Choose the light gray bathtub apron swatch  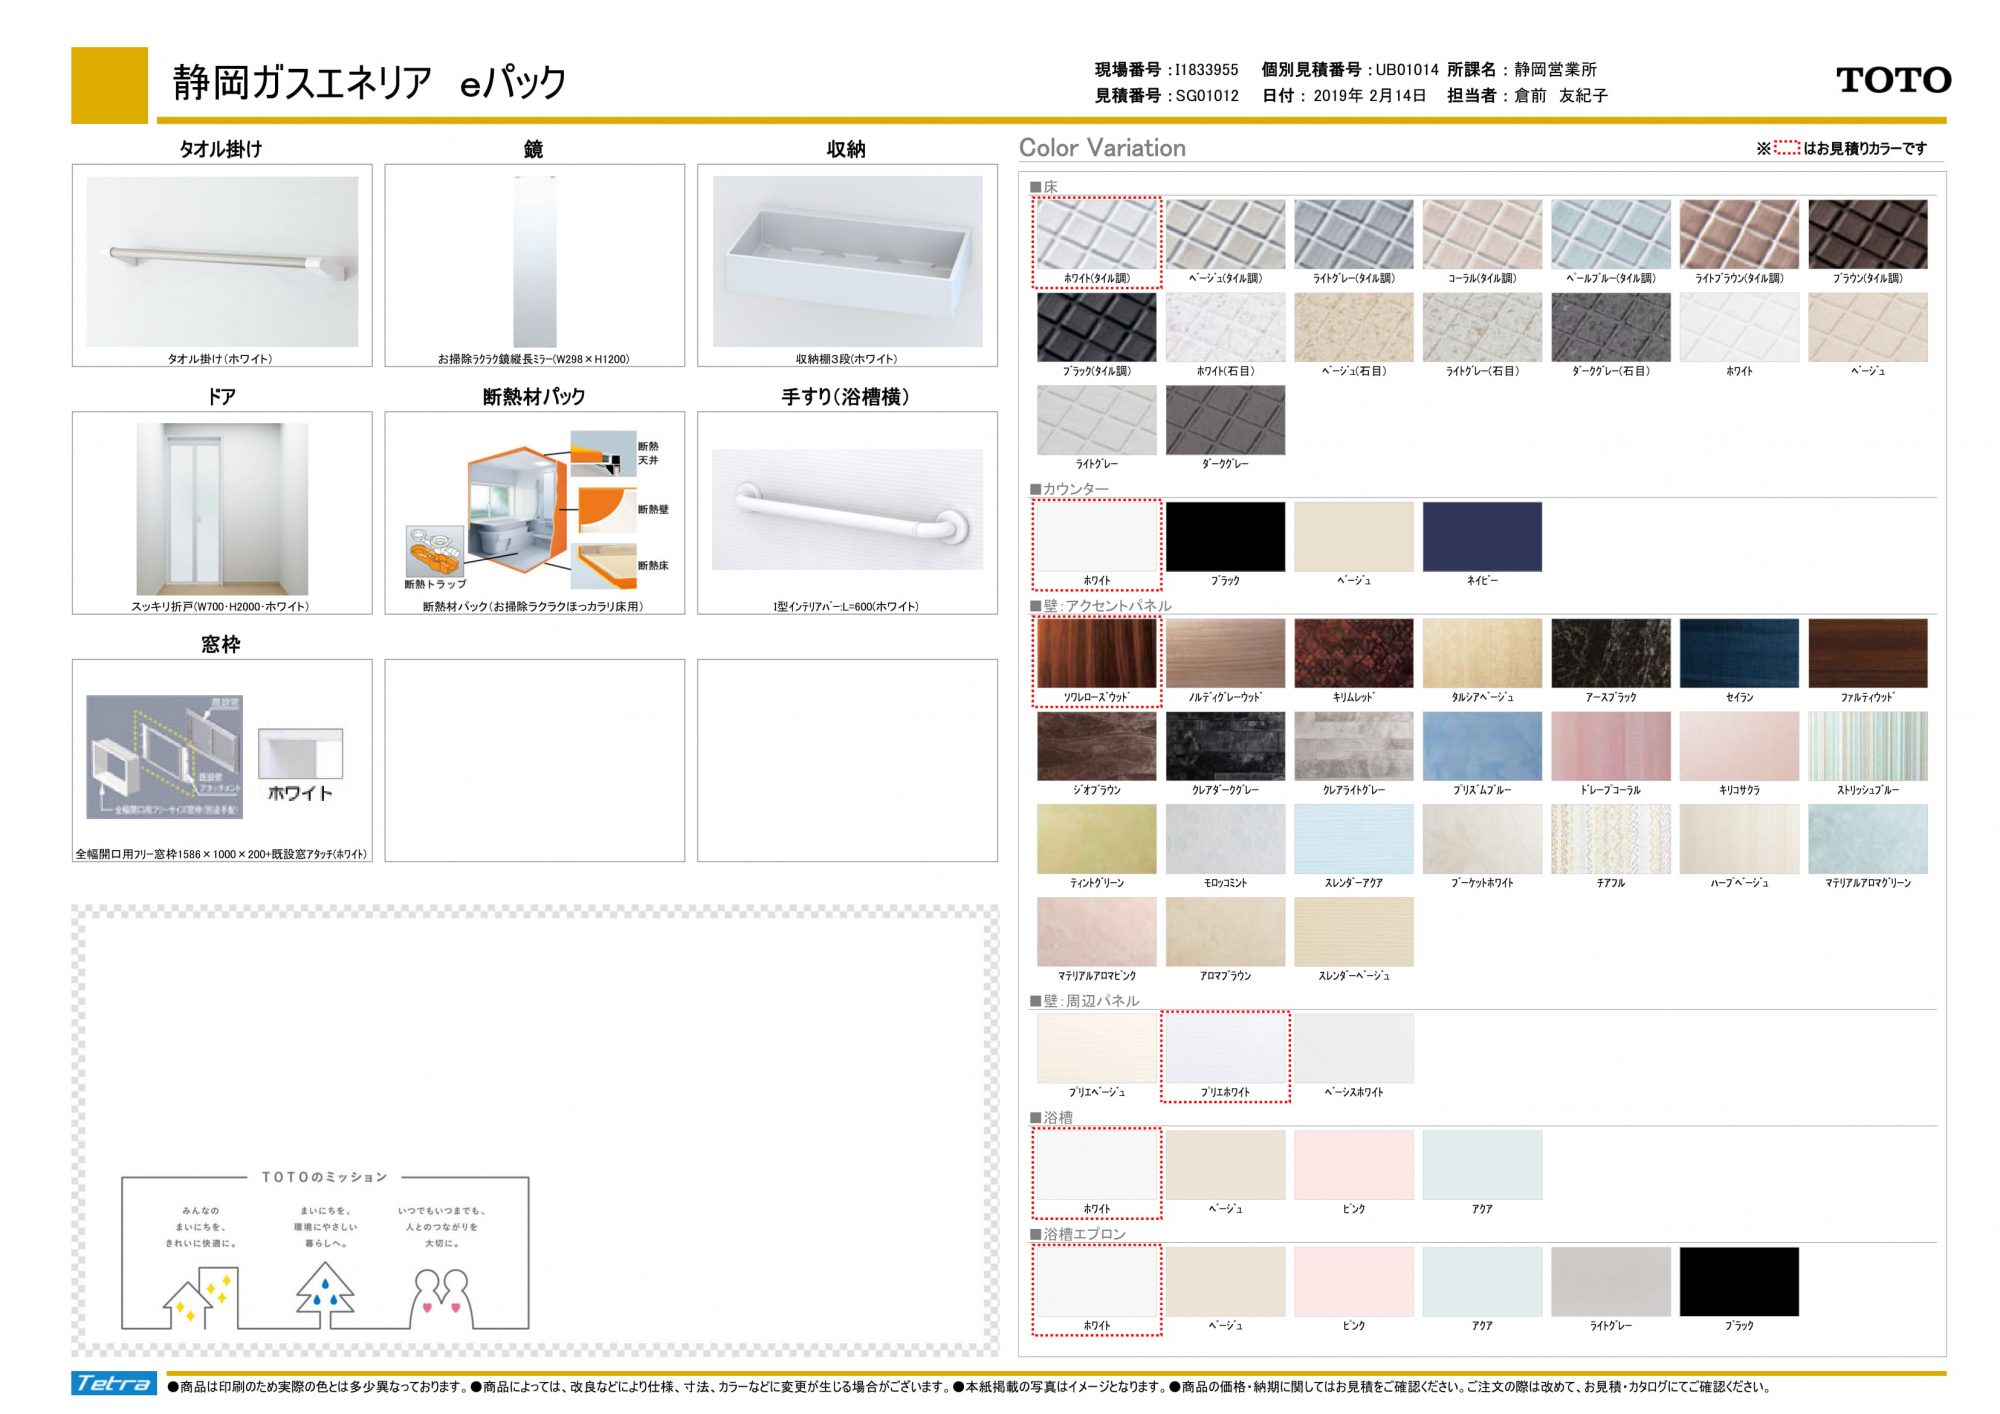tap(1611, 1282)
